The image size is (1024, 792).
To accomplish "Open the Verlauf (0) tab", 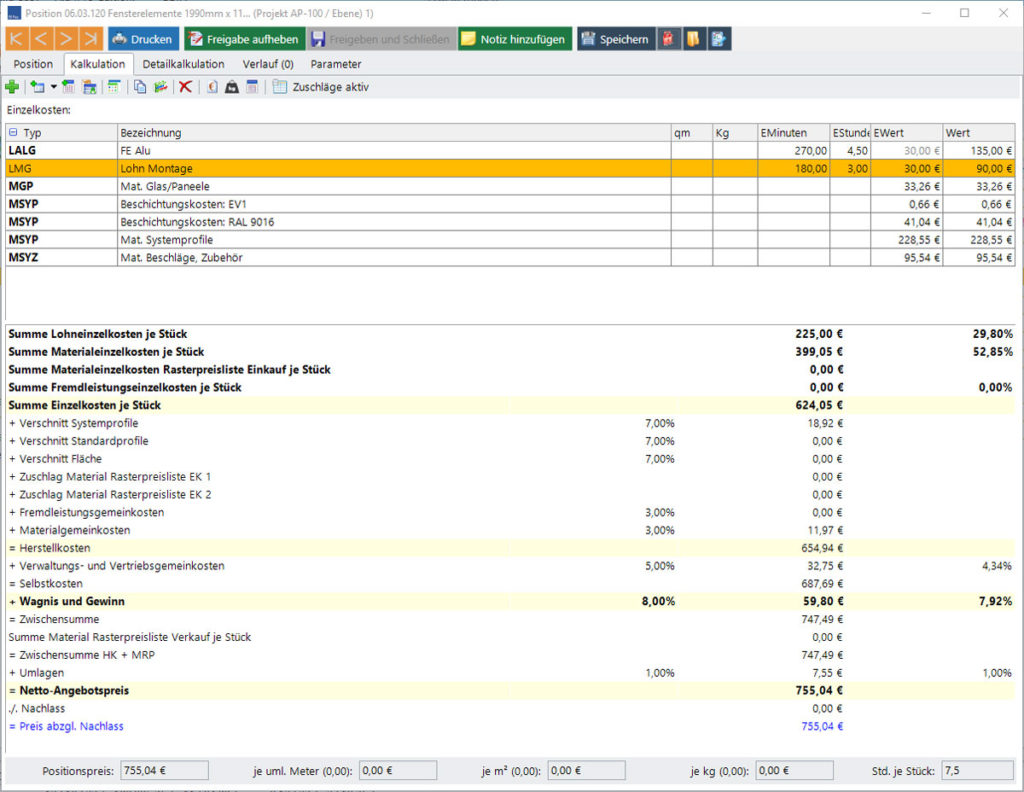I will (268, 64).
